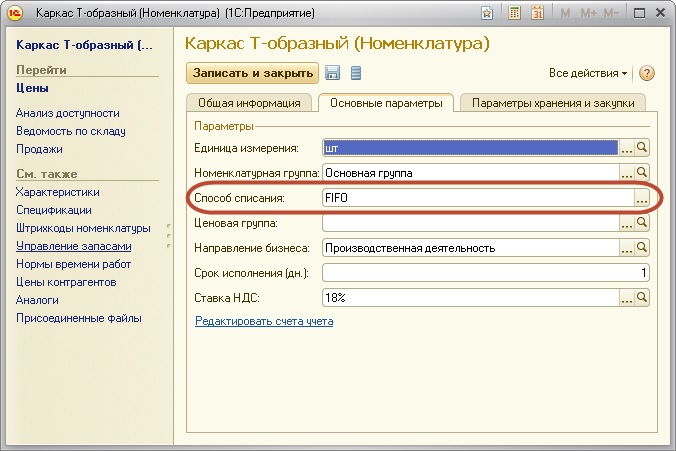Choose Направление бизнеса via ellipsis button
The width and height of the screenshot is (676, 451).
click(626, 248)
